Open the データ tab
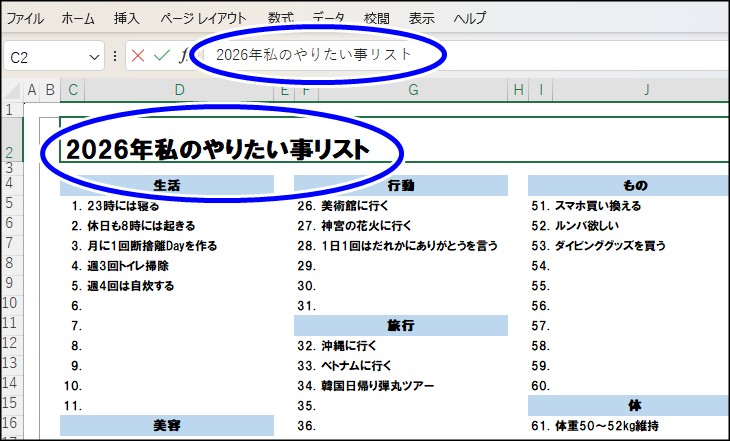The image size is (730, 441). tap(328, 19)
